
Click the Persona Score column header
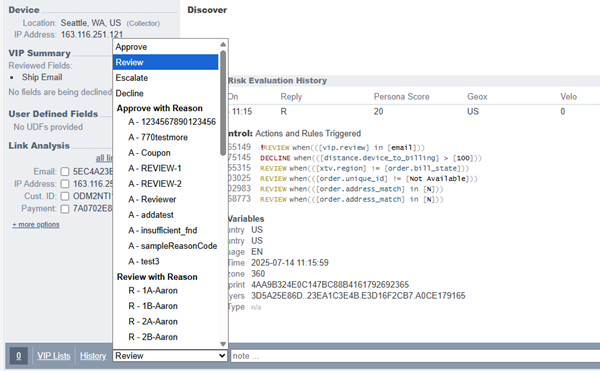pyautogui.click(x=401, y=97)
